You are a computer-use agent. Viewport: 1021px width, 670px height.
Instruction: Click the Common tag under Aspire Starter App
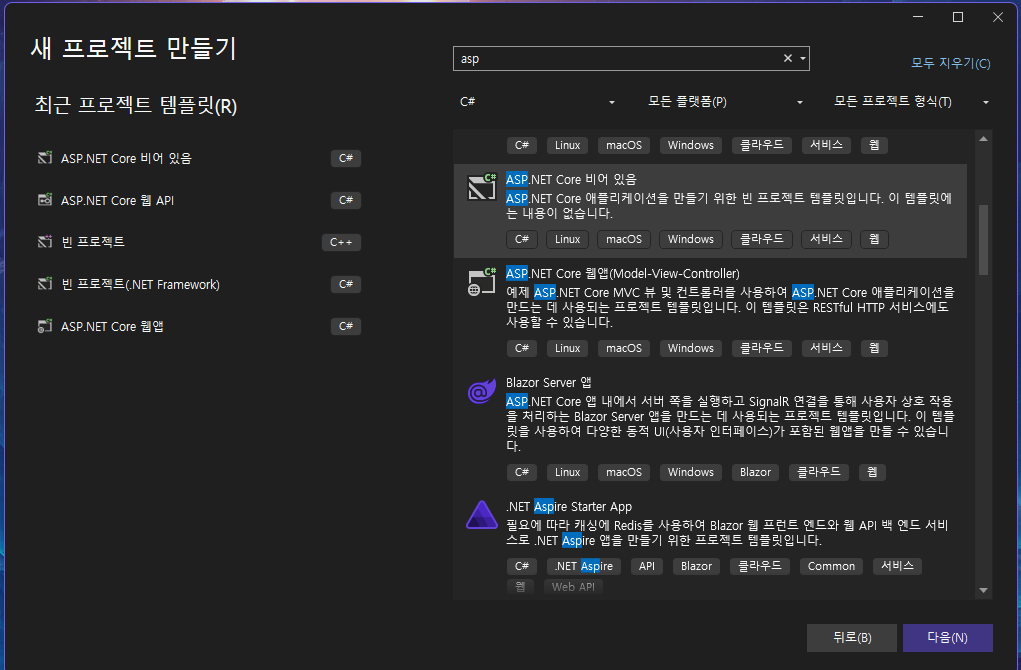tap(831, 566)
